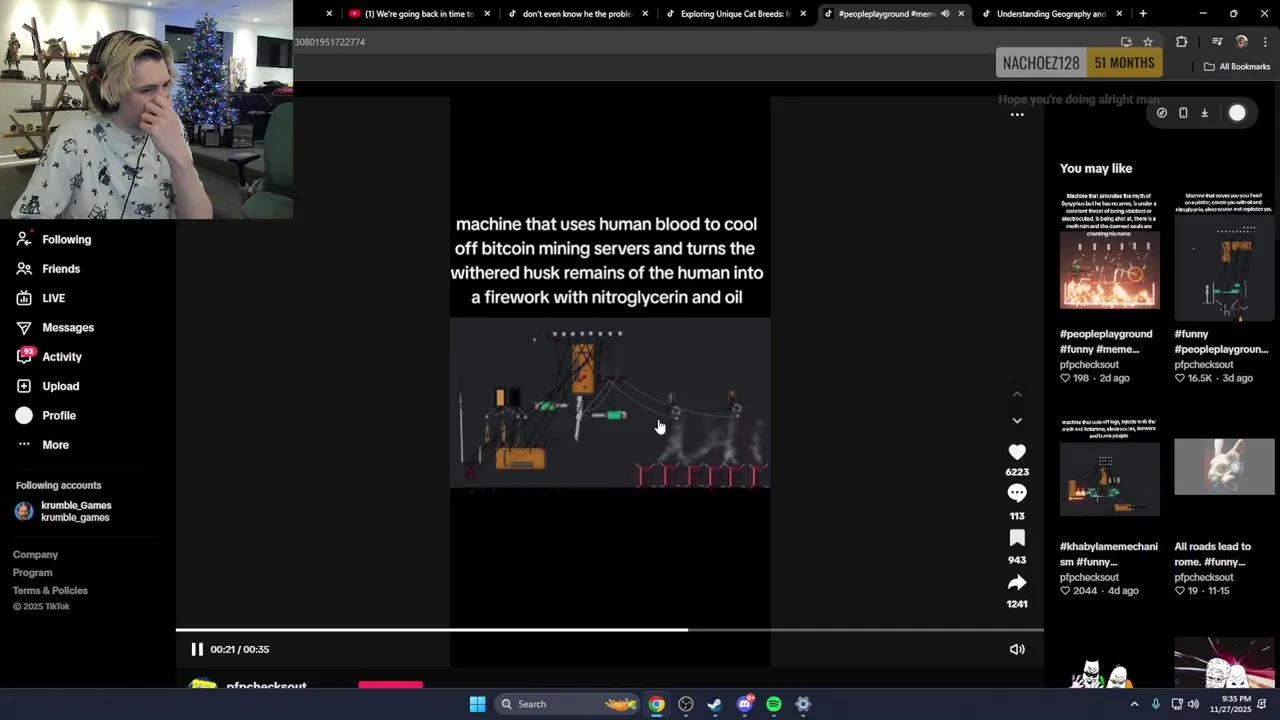Mute the audio-playing #peopleplayground tab
Screen dimensions: 1280x720
945,14
